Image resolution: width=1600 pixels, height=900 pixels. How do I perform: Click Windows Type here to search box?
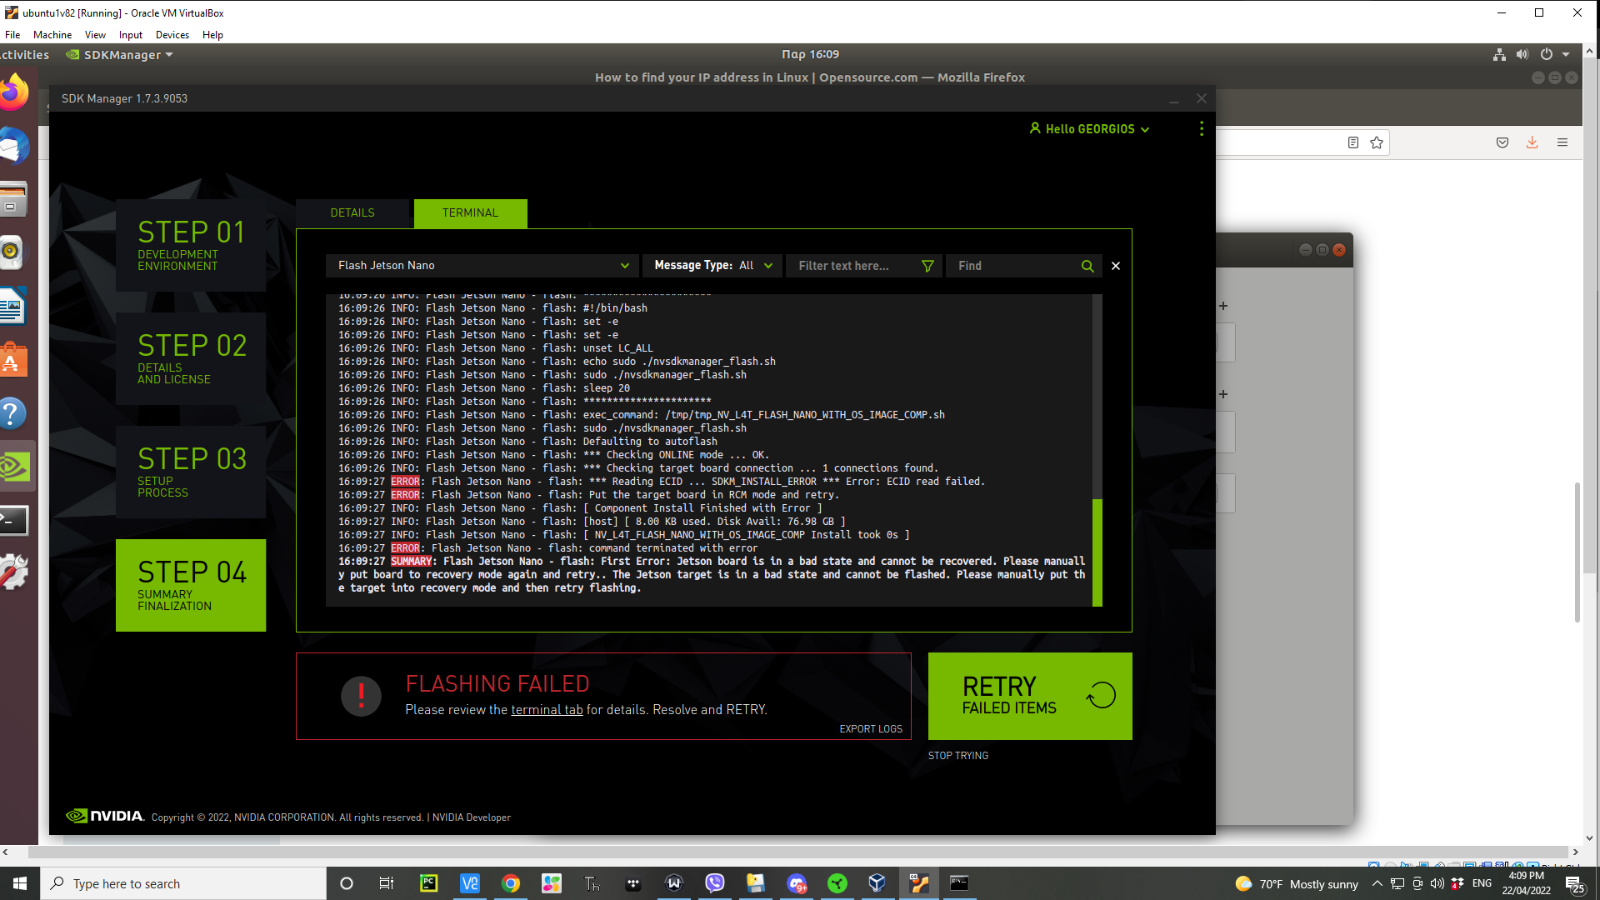click(183, 884)
